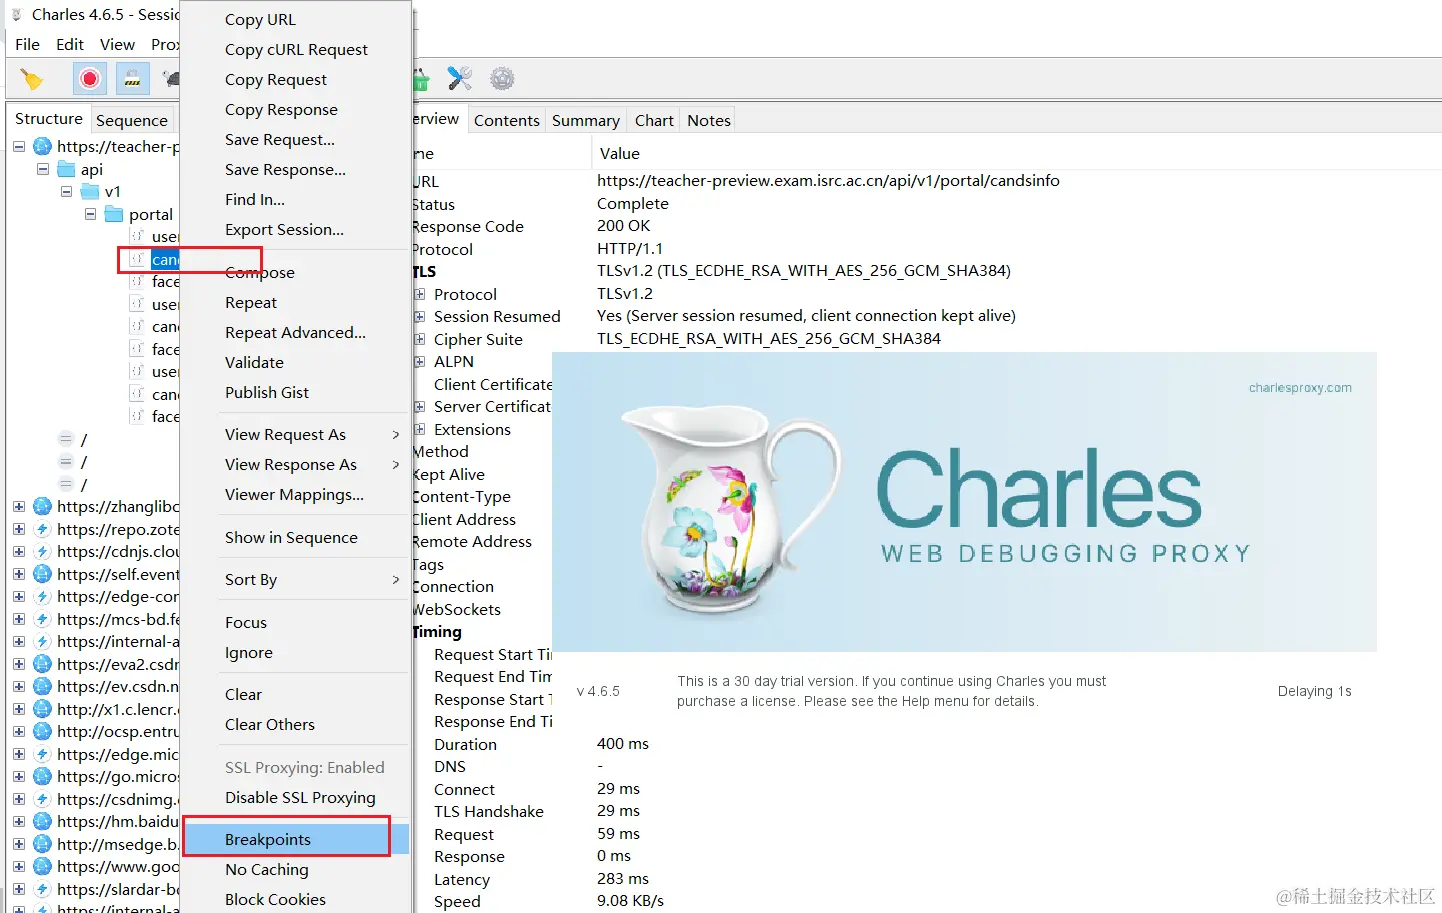Click the globe icon beside http://ocsp.entru

click(x=42, y=731)
